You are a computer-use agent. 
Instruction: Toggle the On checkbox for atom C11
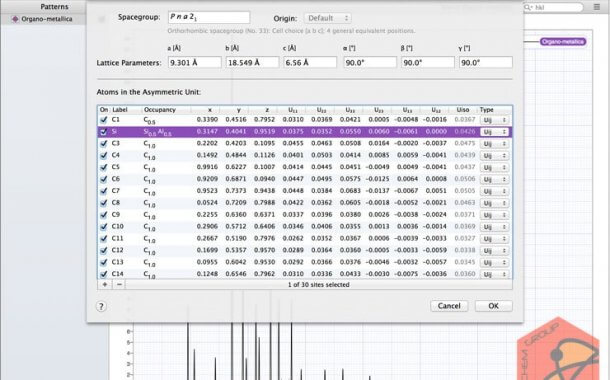tap(103, 238)
